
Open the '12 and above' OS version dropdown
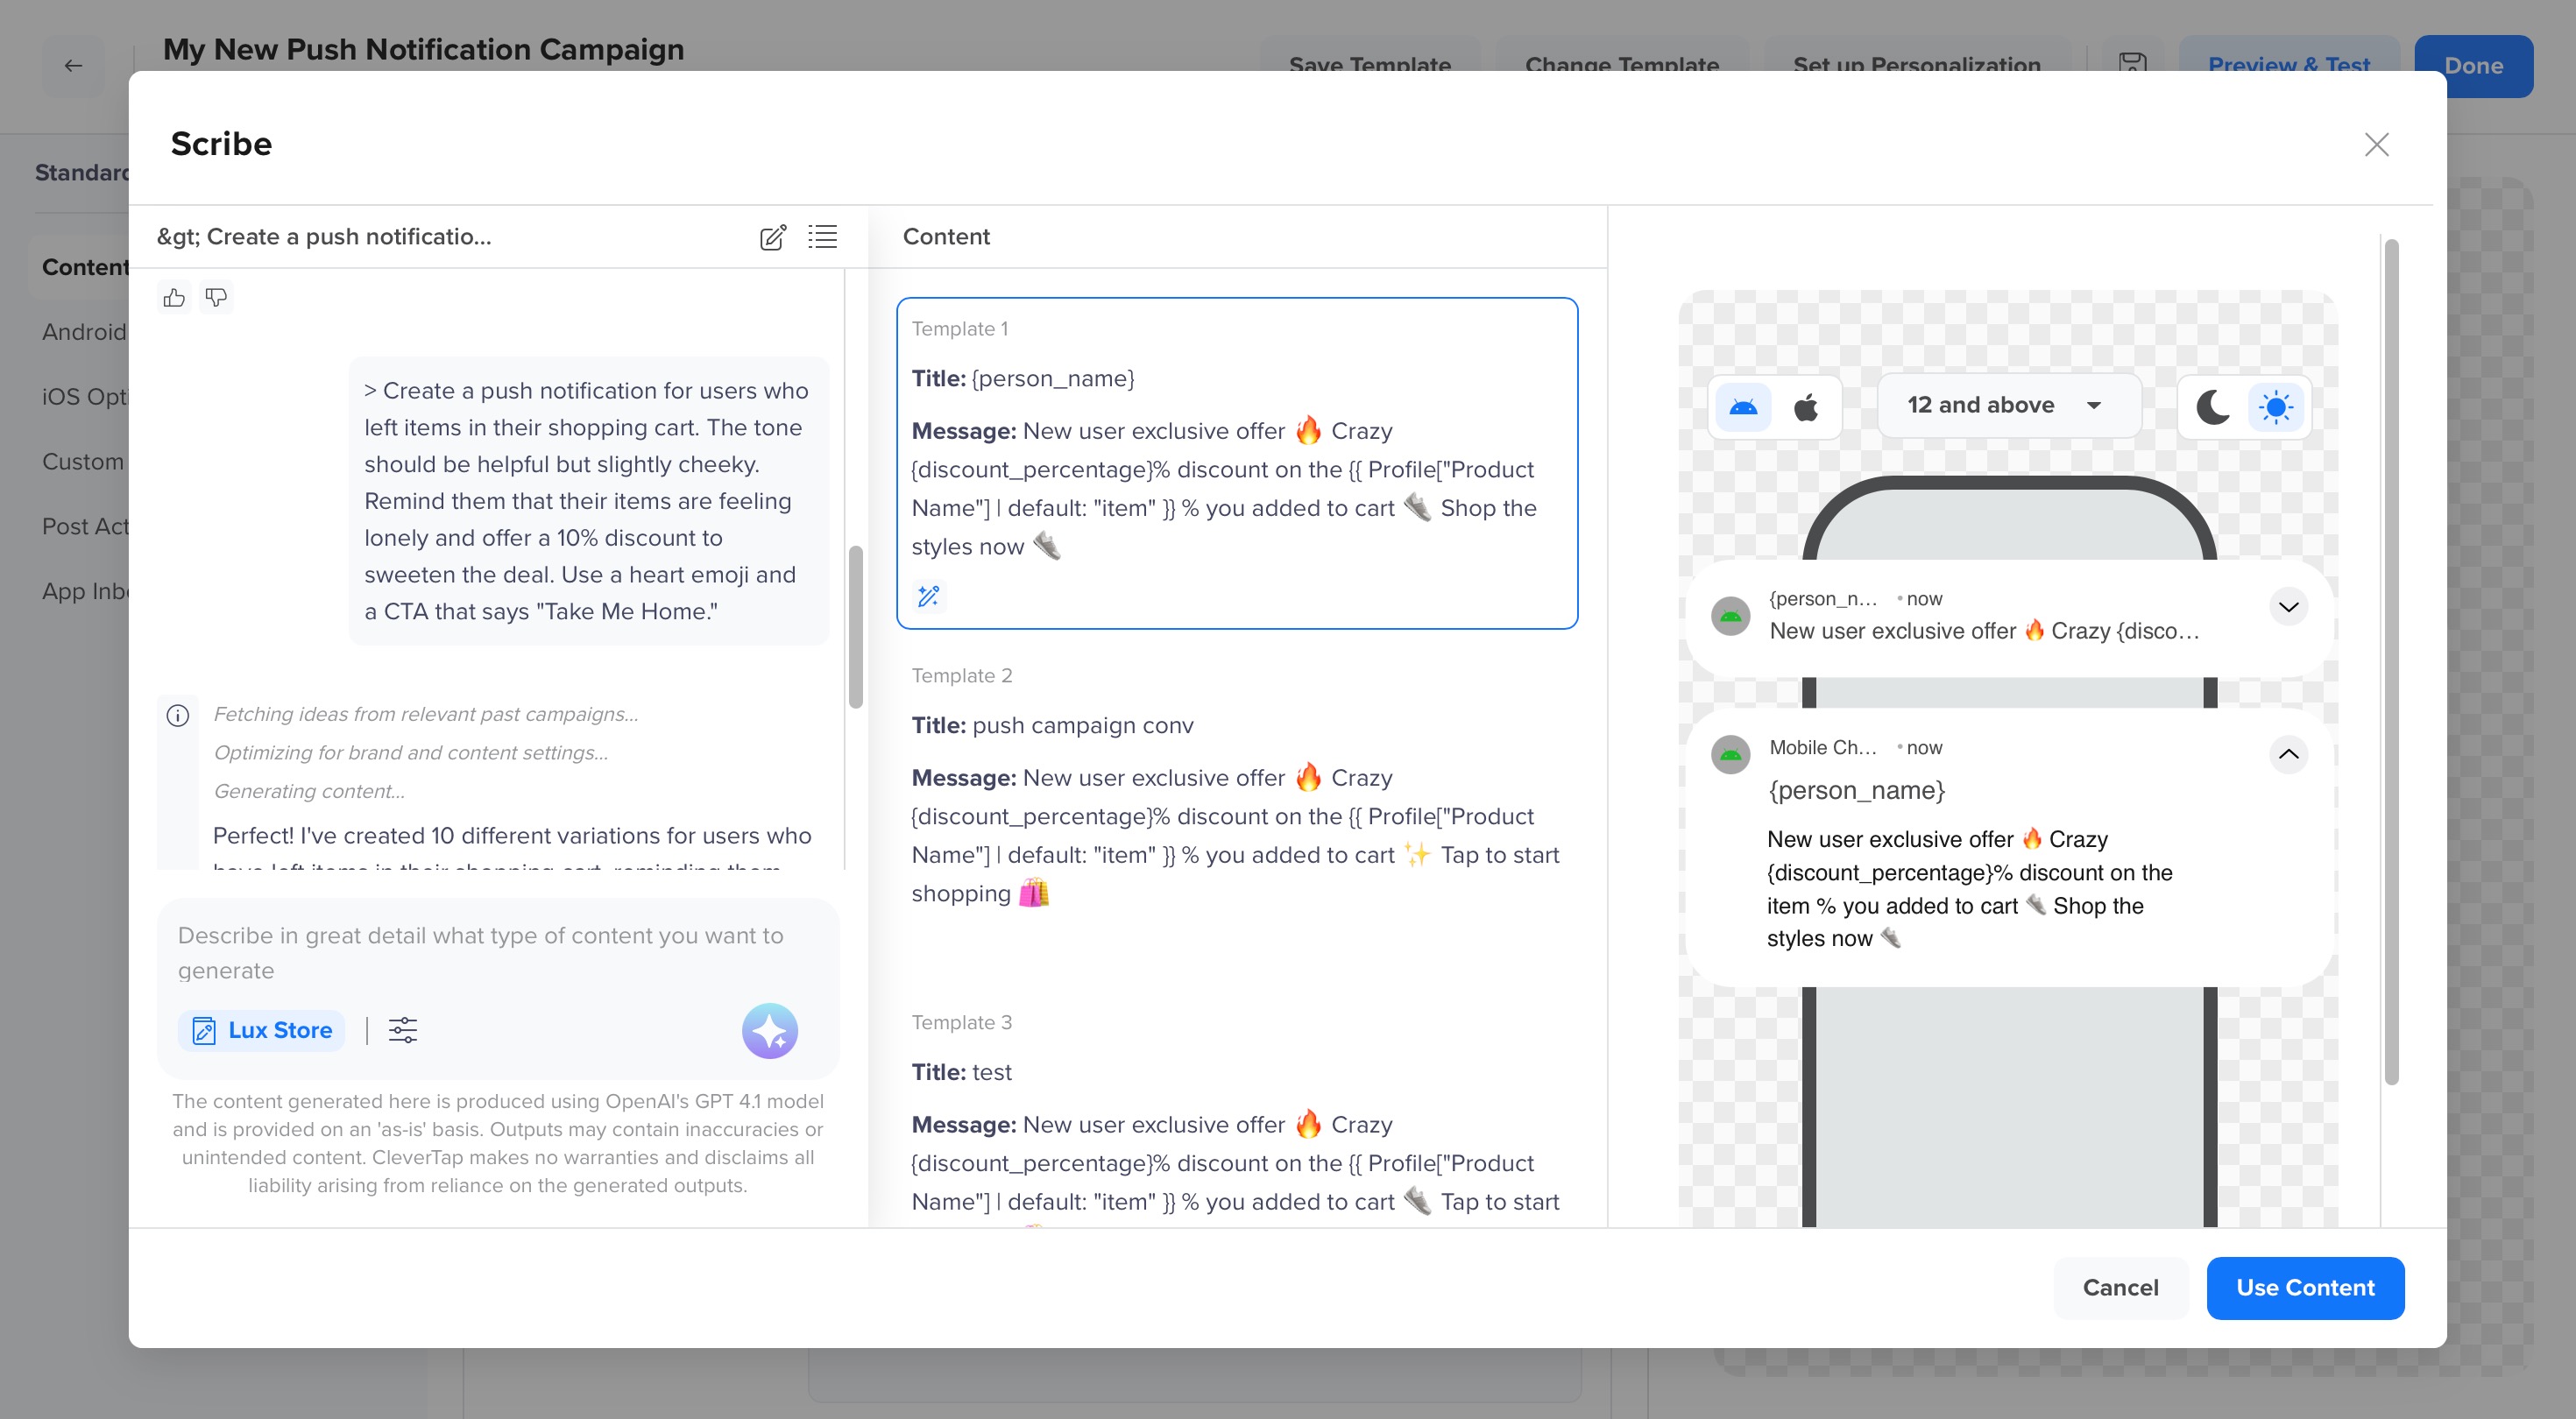pos(2008,405)
